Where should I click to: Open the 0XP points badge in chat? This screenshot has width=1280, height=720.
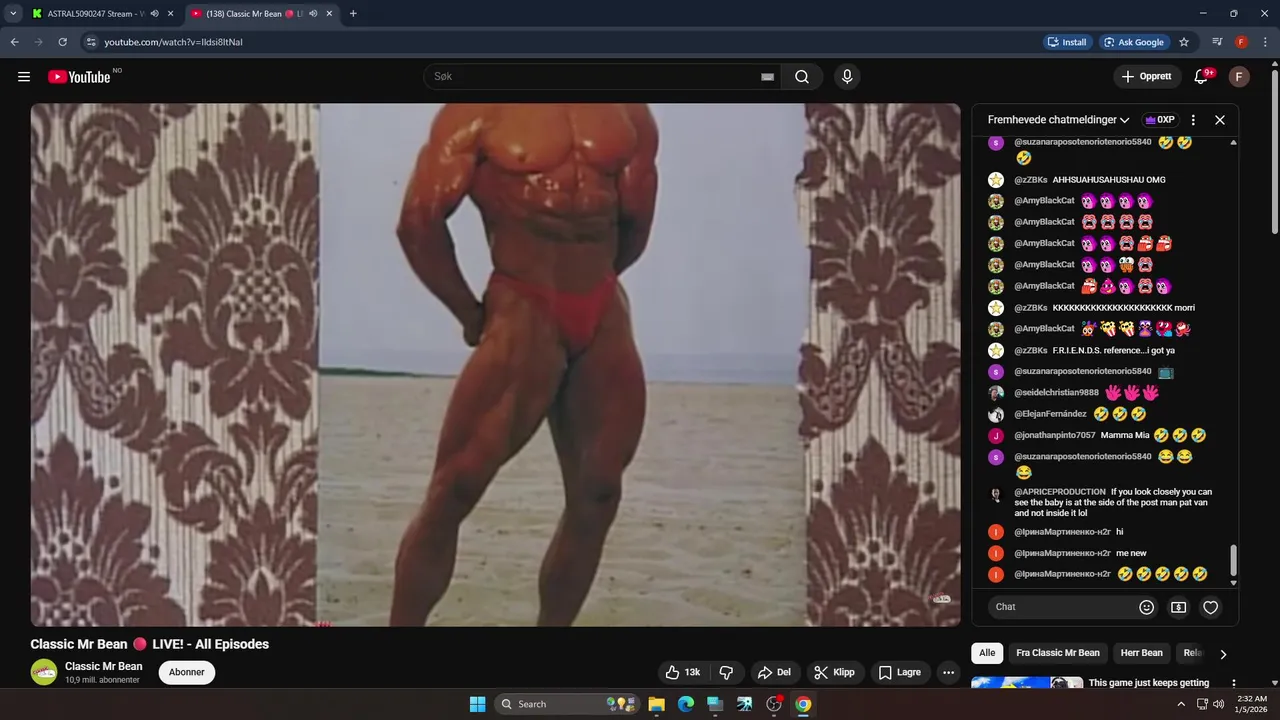coord(1160,120)
